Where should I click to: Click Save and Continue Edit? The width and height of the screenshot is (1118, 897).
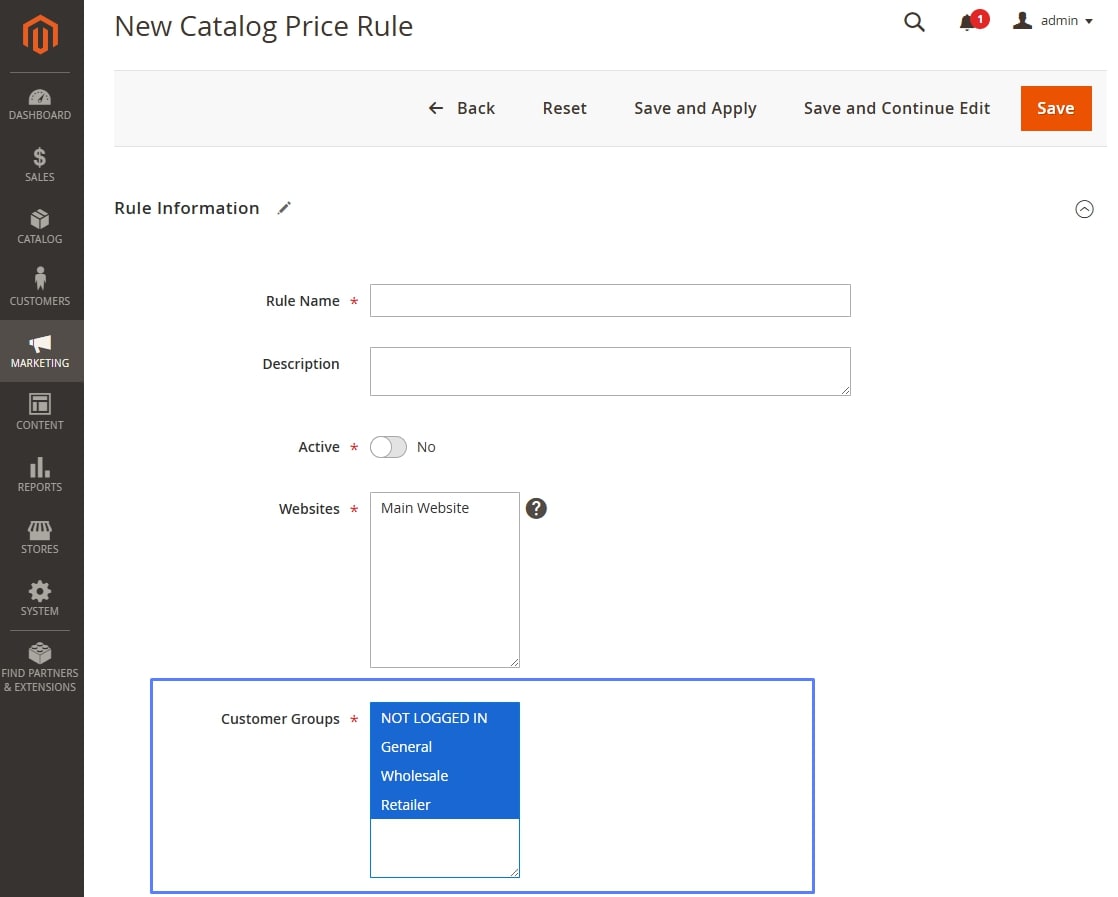(896, 108)
